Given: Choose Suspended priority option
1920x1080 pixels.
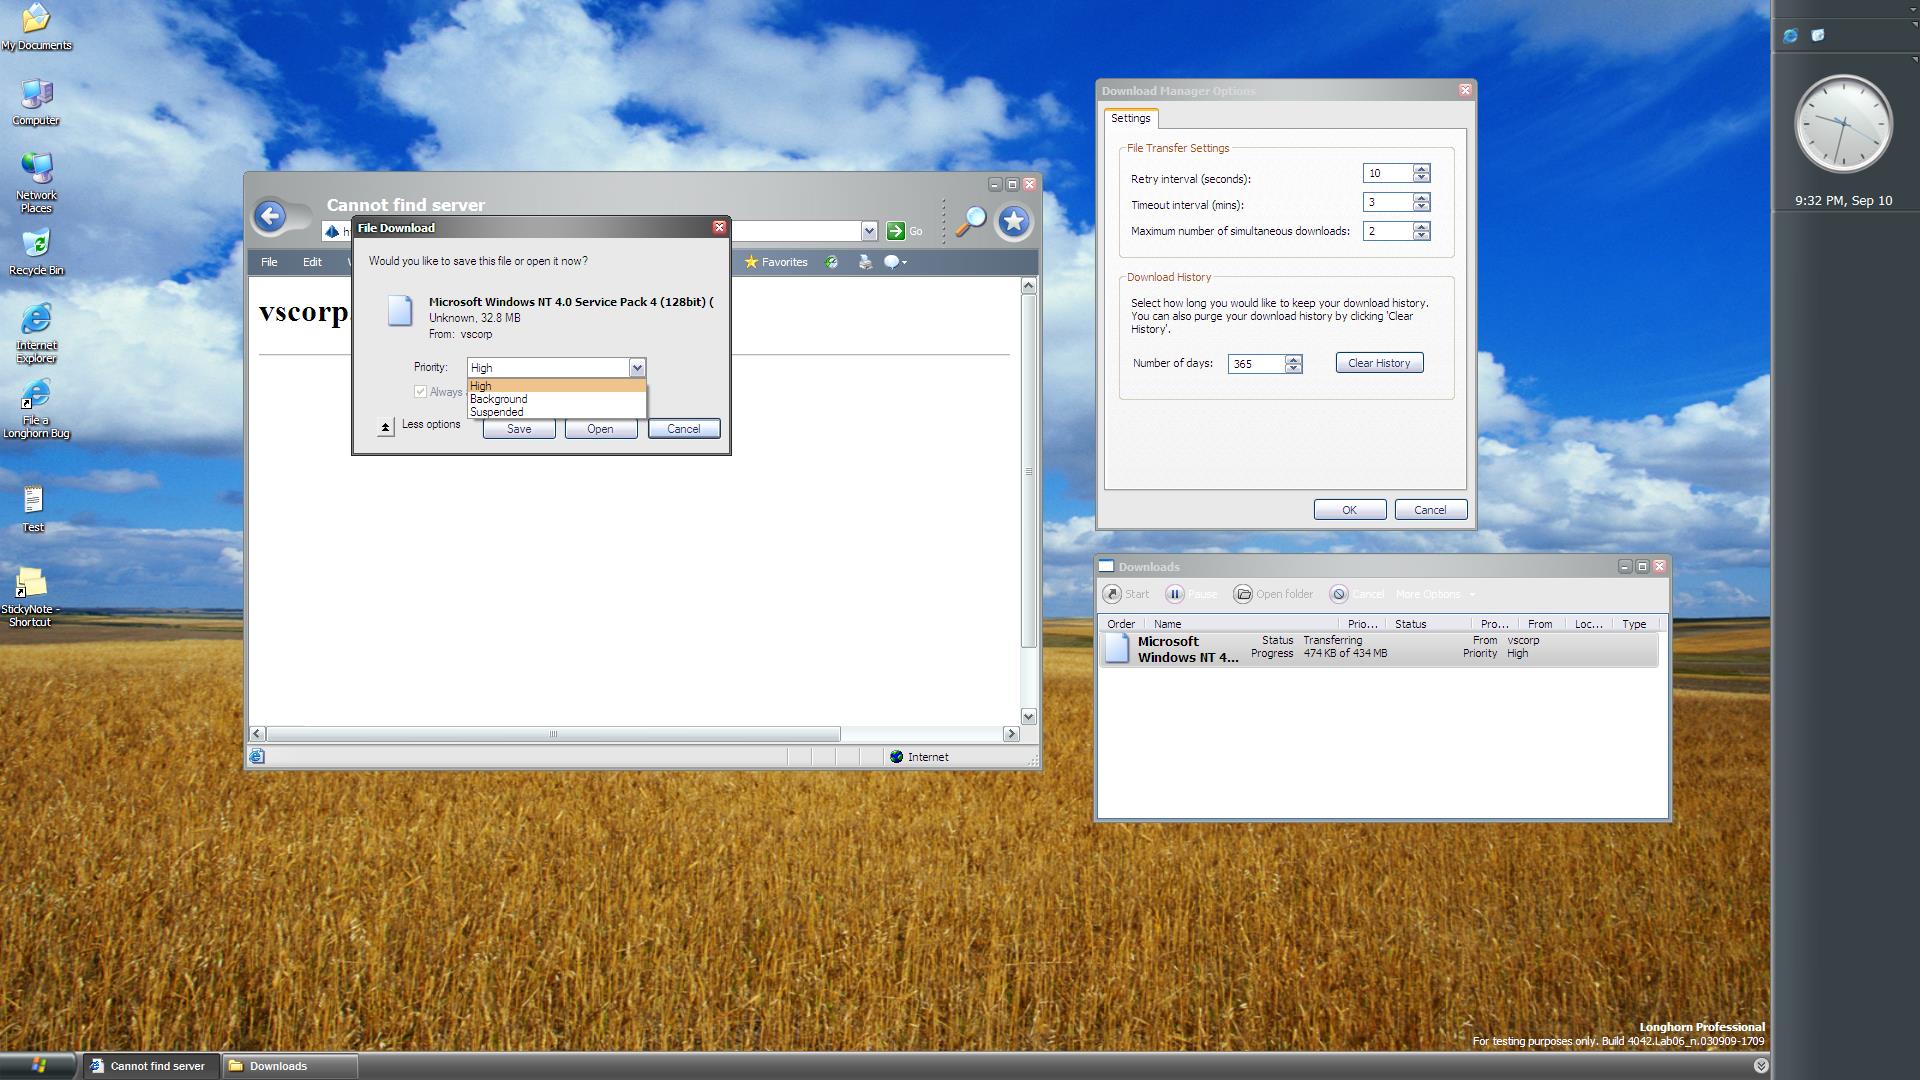Looking at the screenshot, I should 497,412.
